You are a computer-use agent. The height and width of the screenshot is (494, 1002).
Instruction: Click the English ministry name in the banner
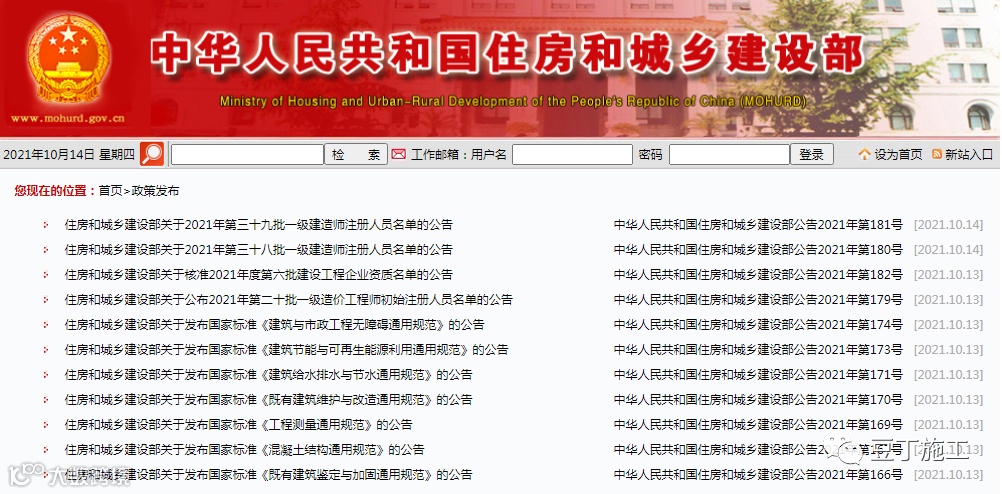(x=513, y=102)
